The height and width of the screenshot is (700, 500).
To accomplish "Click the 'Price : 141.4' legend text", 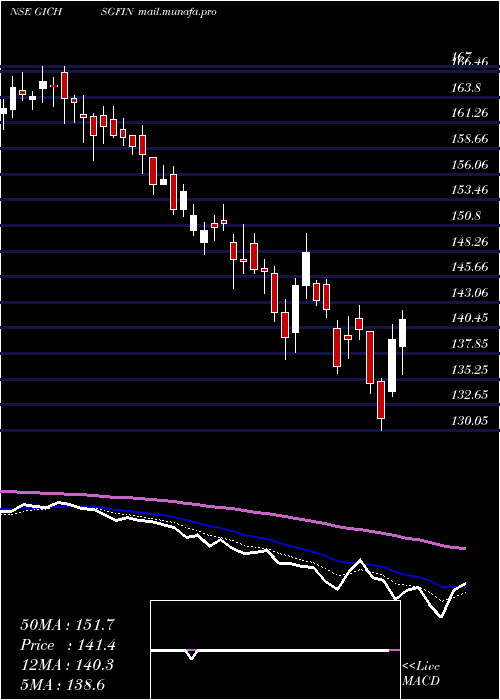I will [x=68, y=645].
